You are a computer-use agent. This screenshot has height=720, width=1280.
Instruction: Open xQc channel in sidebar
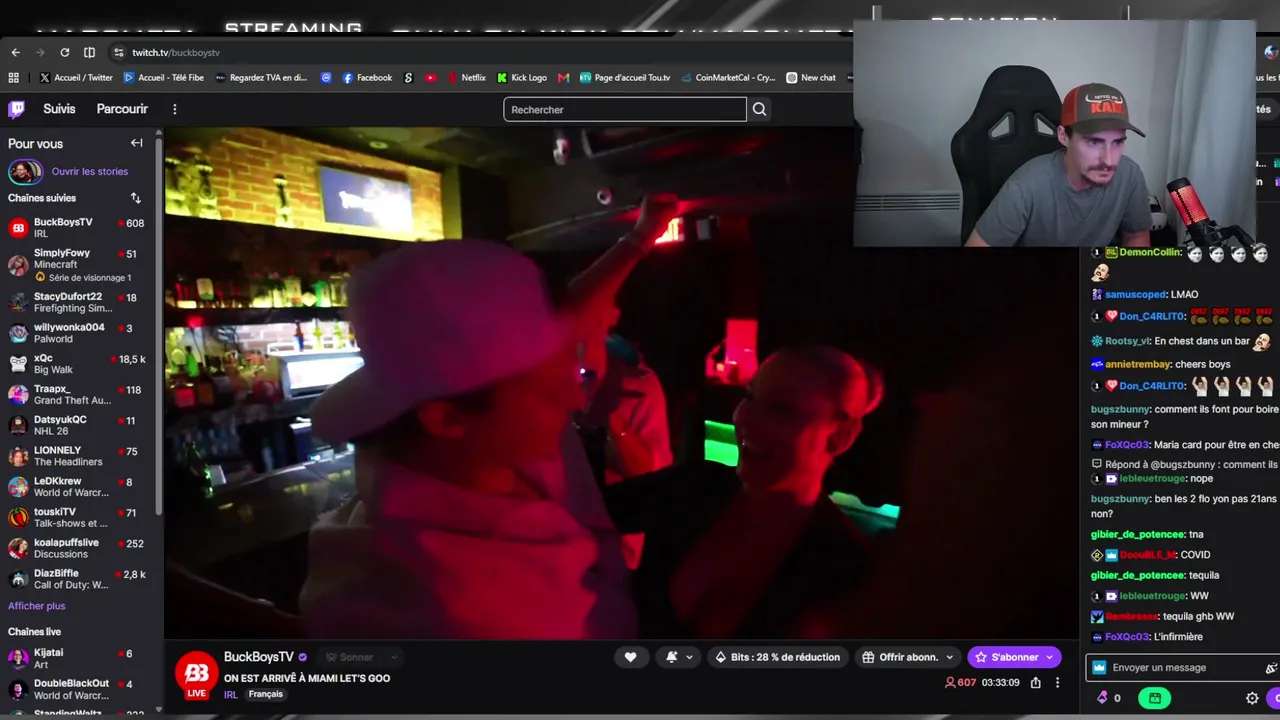pos(77,364)
